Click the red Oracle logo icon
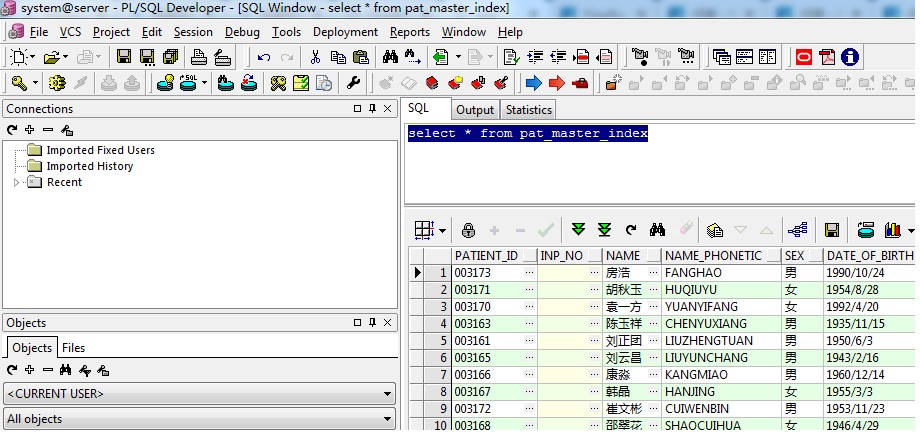920x443 pixels. pos(804,57)
